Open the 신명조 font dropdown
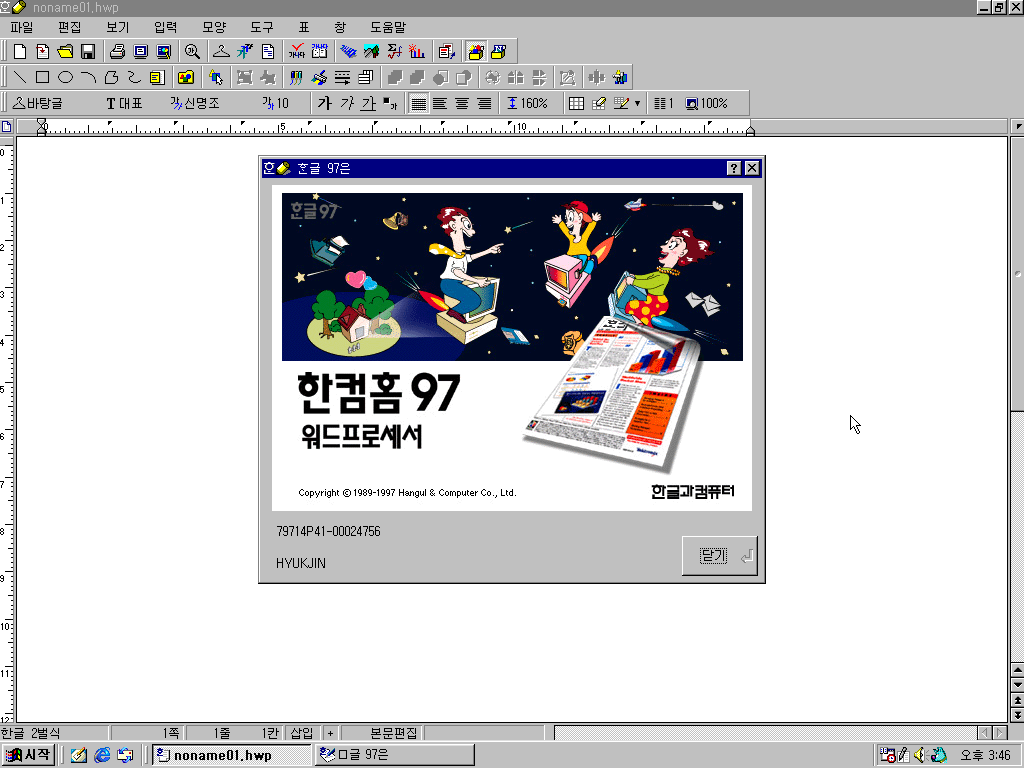Screen dimensions: 1024x768 coord(195,103)
